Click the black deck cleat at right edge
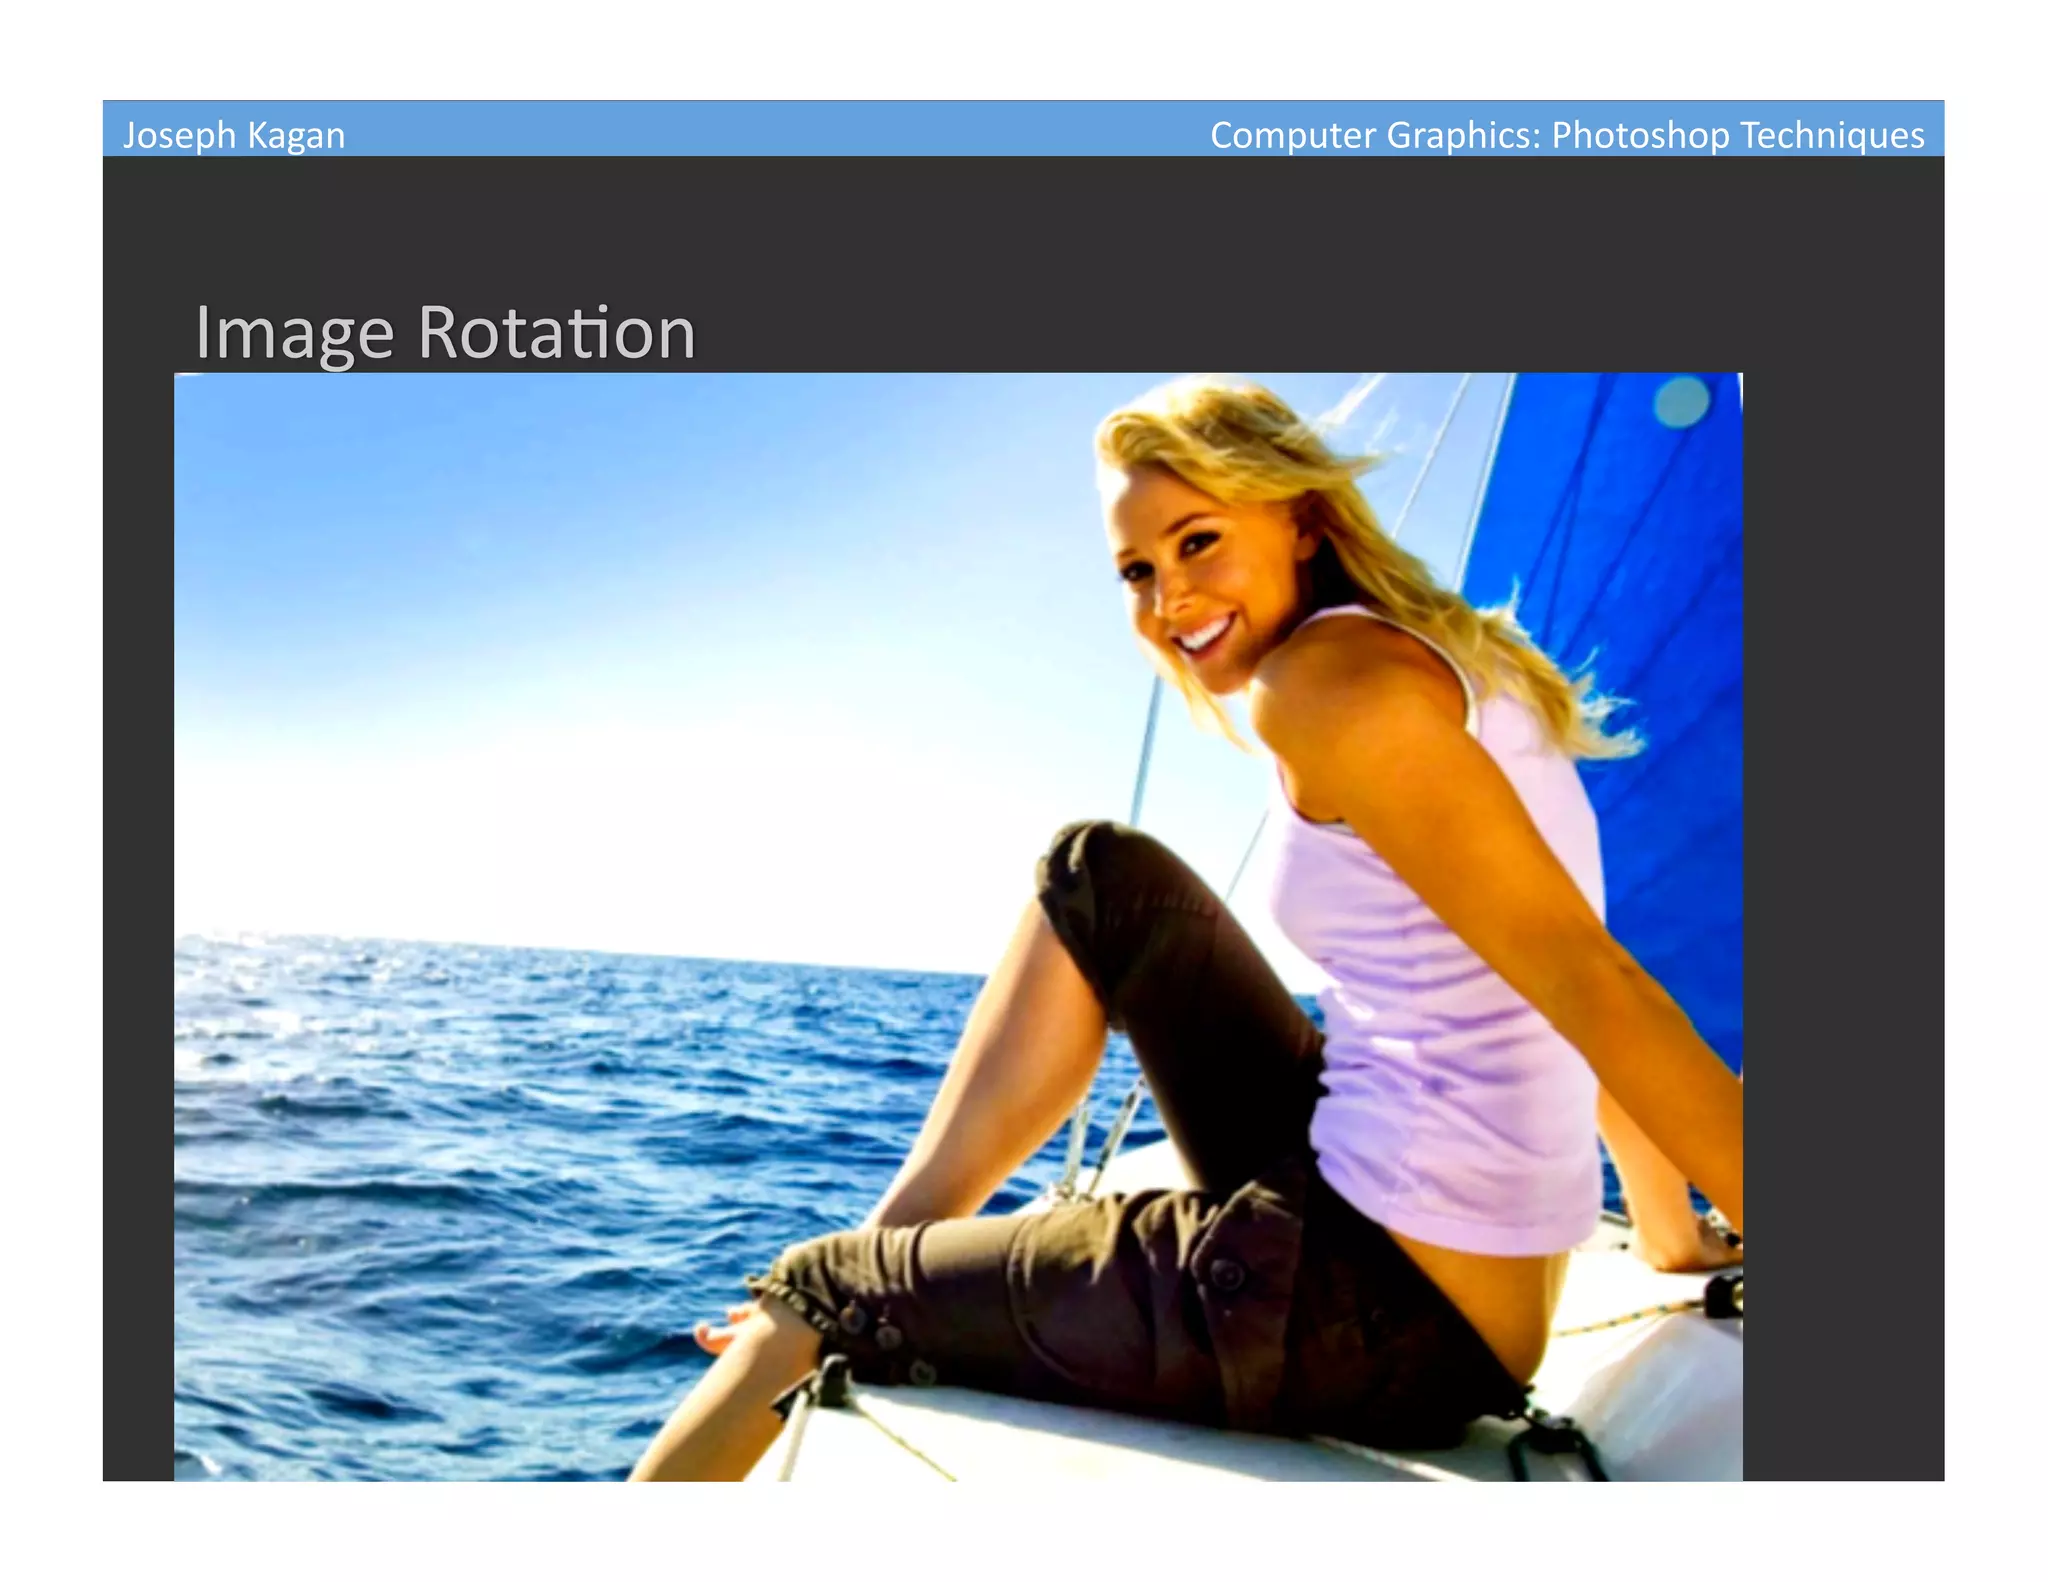 1722,1295
